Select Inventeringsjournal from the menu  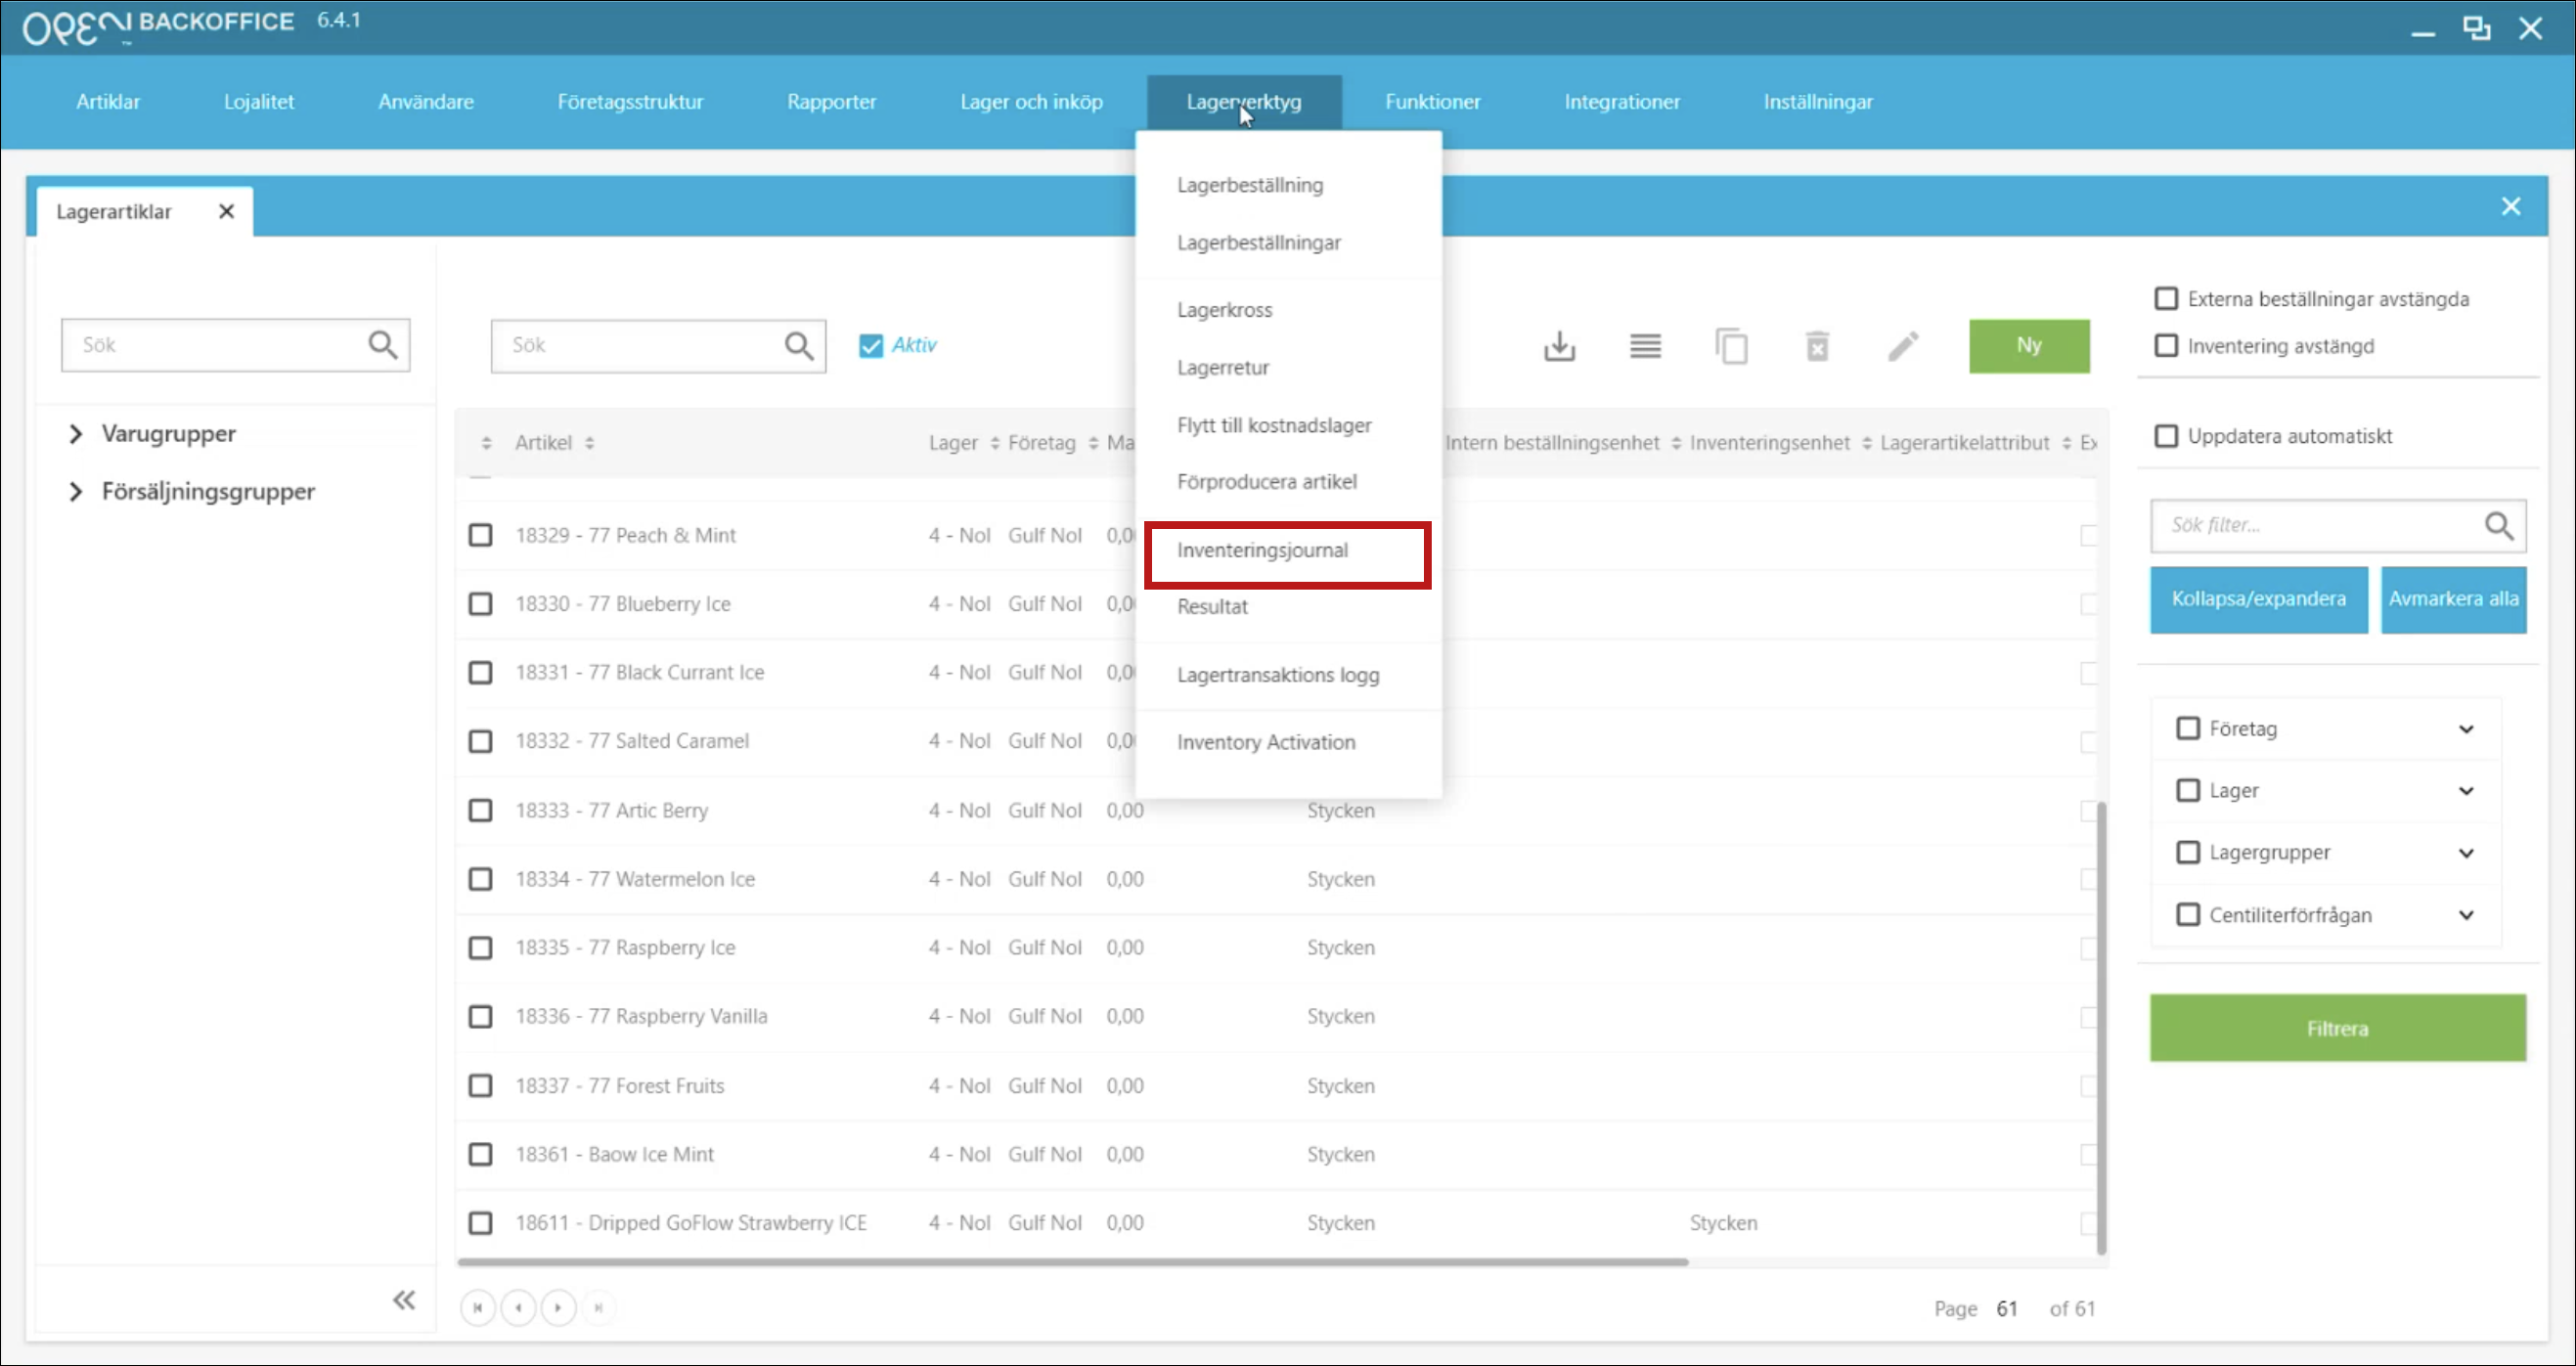click(1262, 550)
